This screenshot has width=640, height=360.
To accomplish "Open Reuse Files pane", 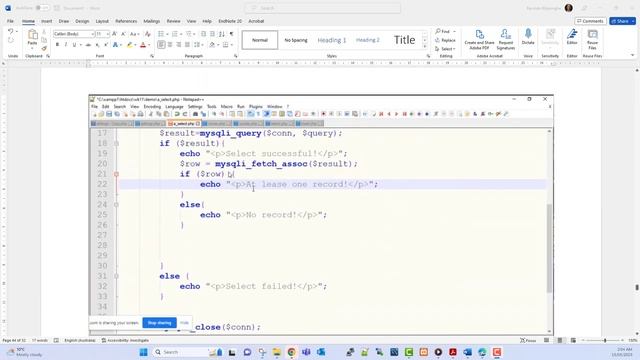I will (592, 39).
